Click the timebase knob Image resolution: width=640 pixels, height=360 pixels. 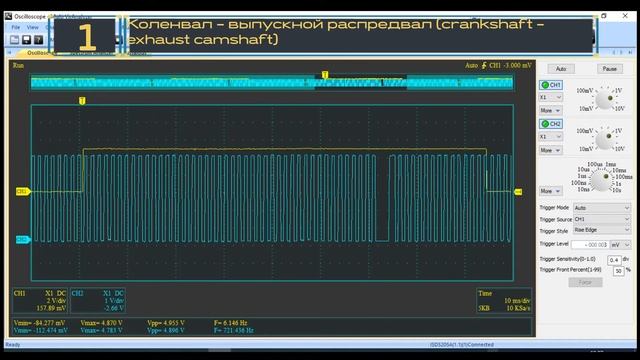point(601,181)
